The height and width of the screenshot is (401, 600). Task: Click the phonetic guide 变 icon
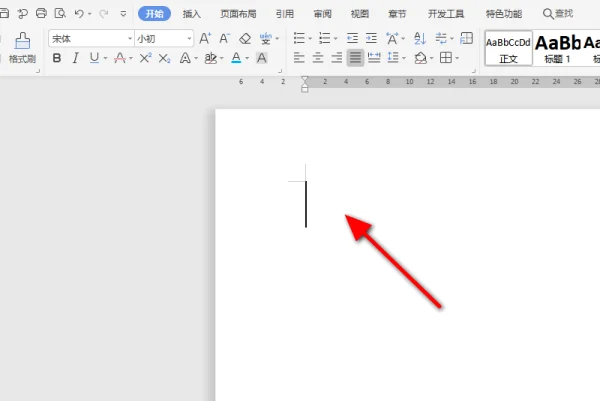265,38
